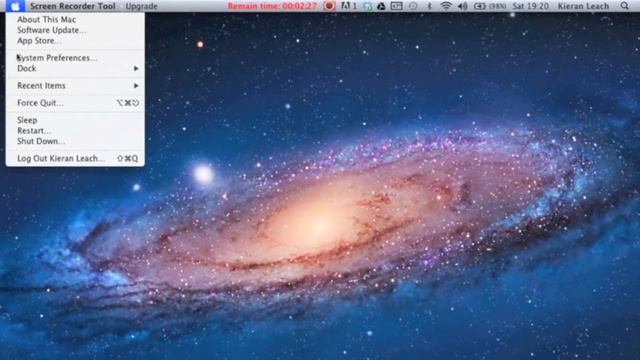640x360 pixels.
Task: Click the Remain time countdown text
Action: click(272, 6)
